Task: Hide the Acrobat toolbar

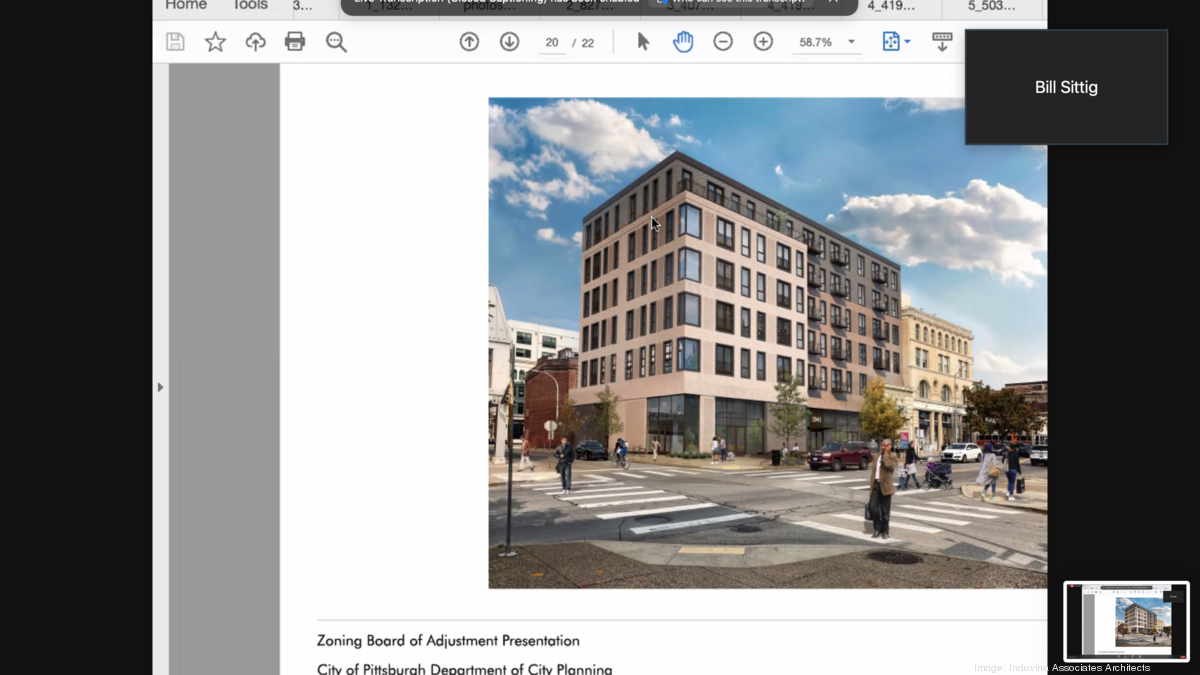Action: tap(941, 41)
